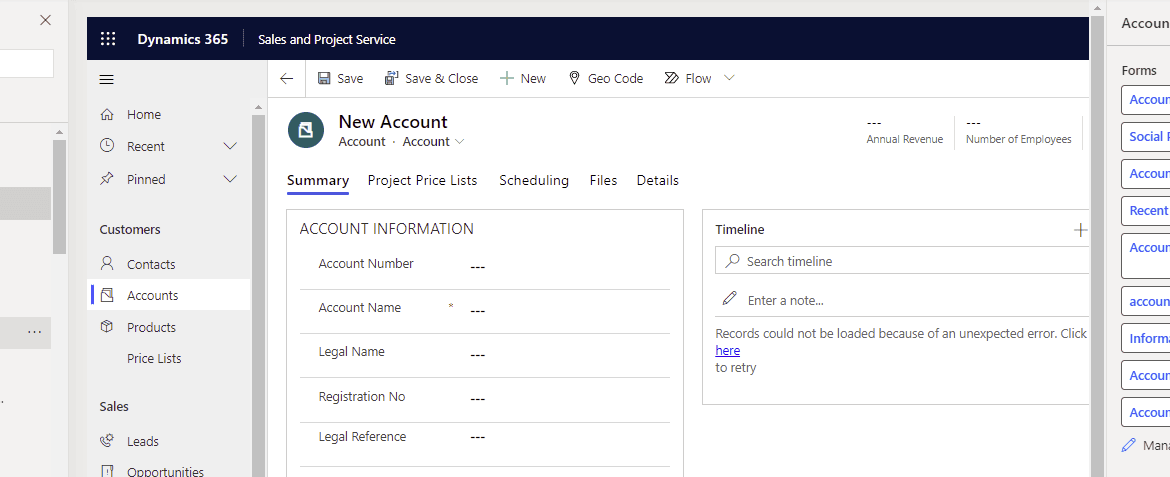
Task: Click the Contacts person icon
Action: click(x=107, y=264)
